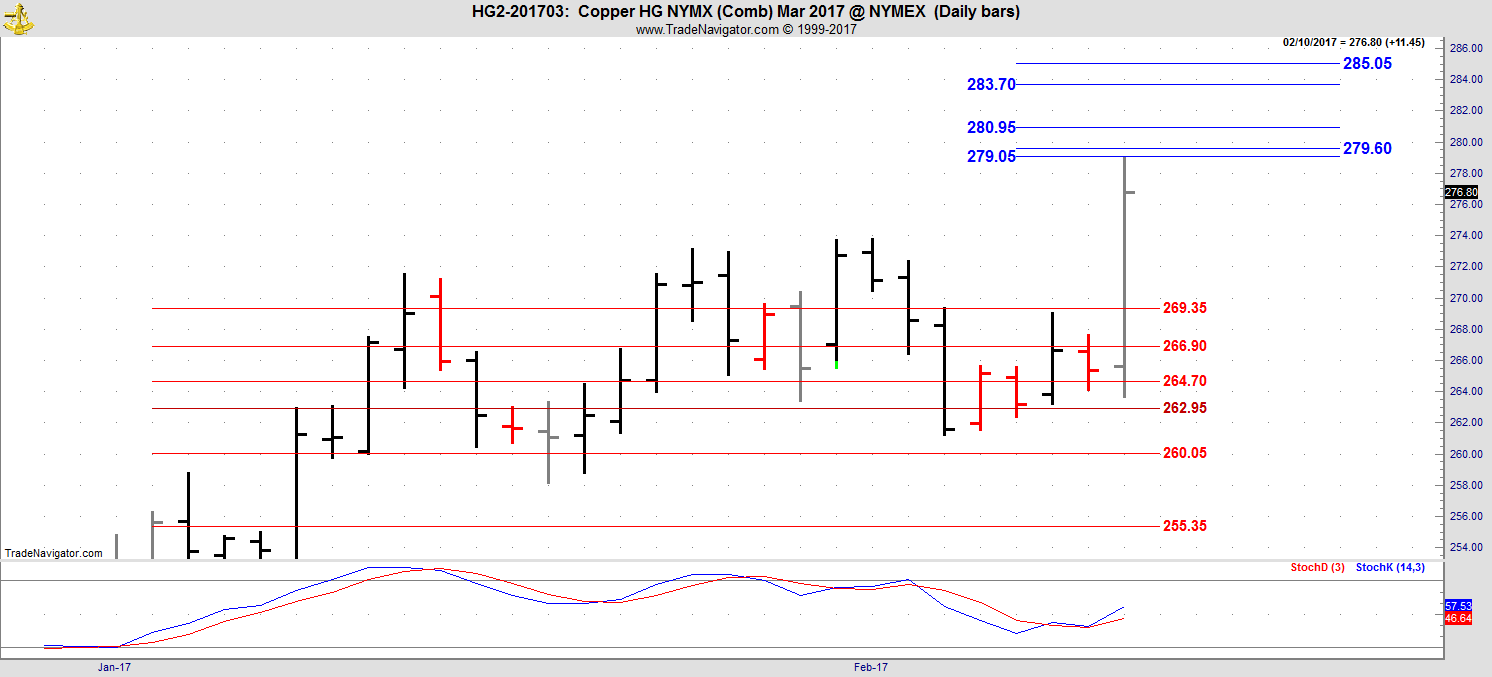Select the 285.05 blue resistance label
This screenshot has height=677, width=1492.
point(1367,63)
